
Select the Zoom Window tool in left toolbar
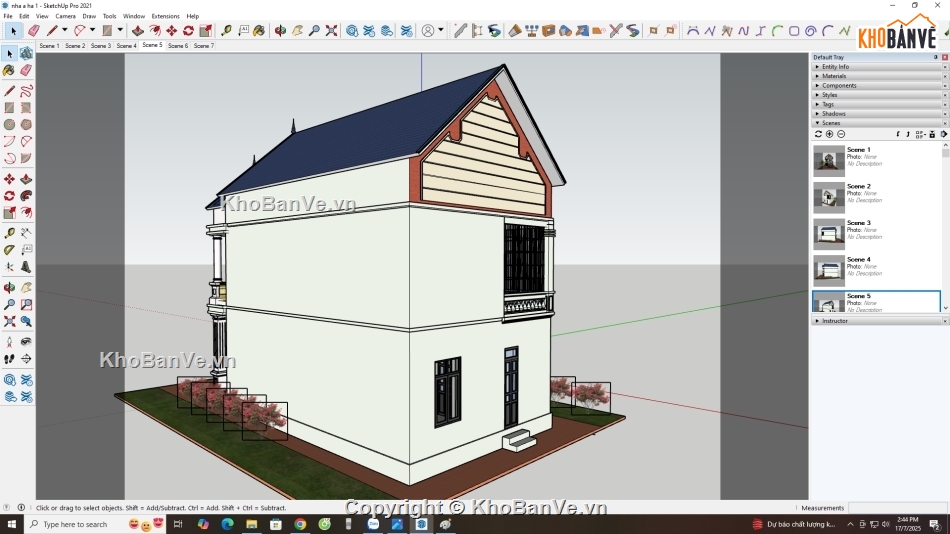tap(26, 304)
